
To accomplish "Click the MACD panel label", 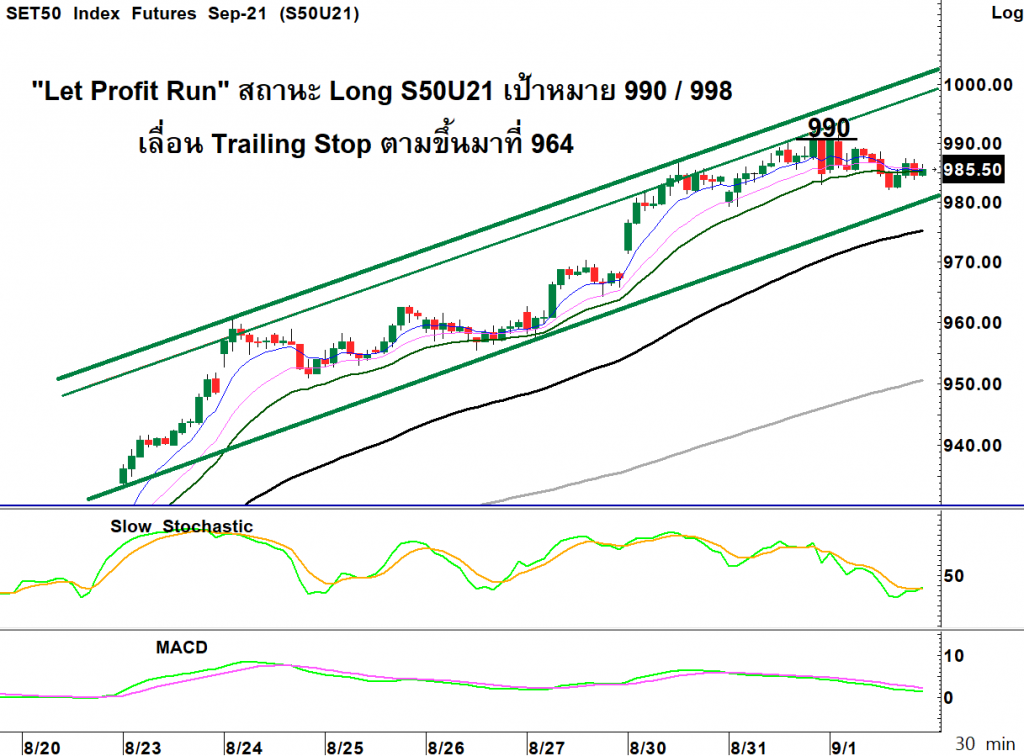I will click(182, 648).
